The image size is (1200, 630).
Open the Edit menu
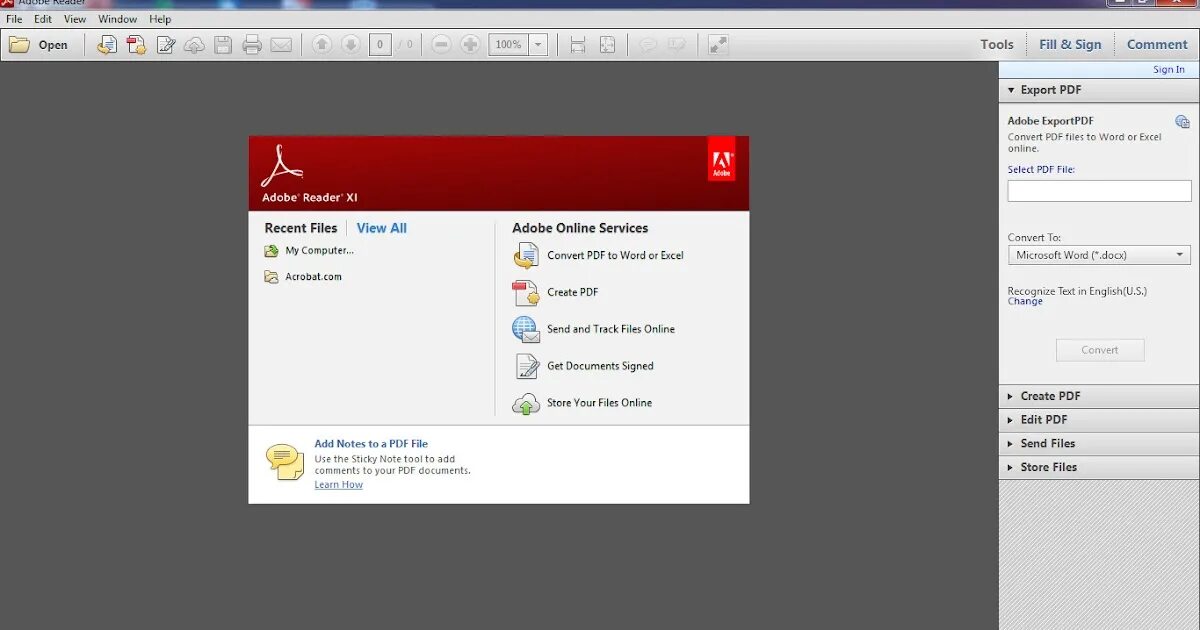point(43,19)
